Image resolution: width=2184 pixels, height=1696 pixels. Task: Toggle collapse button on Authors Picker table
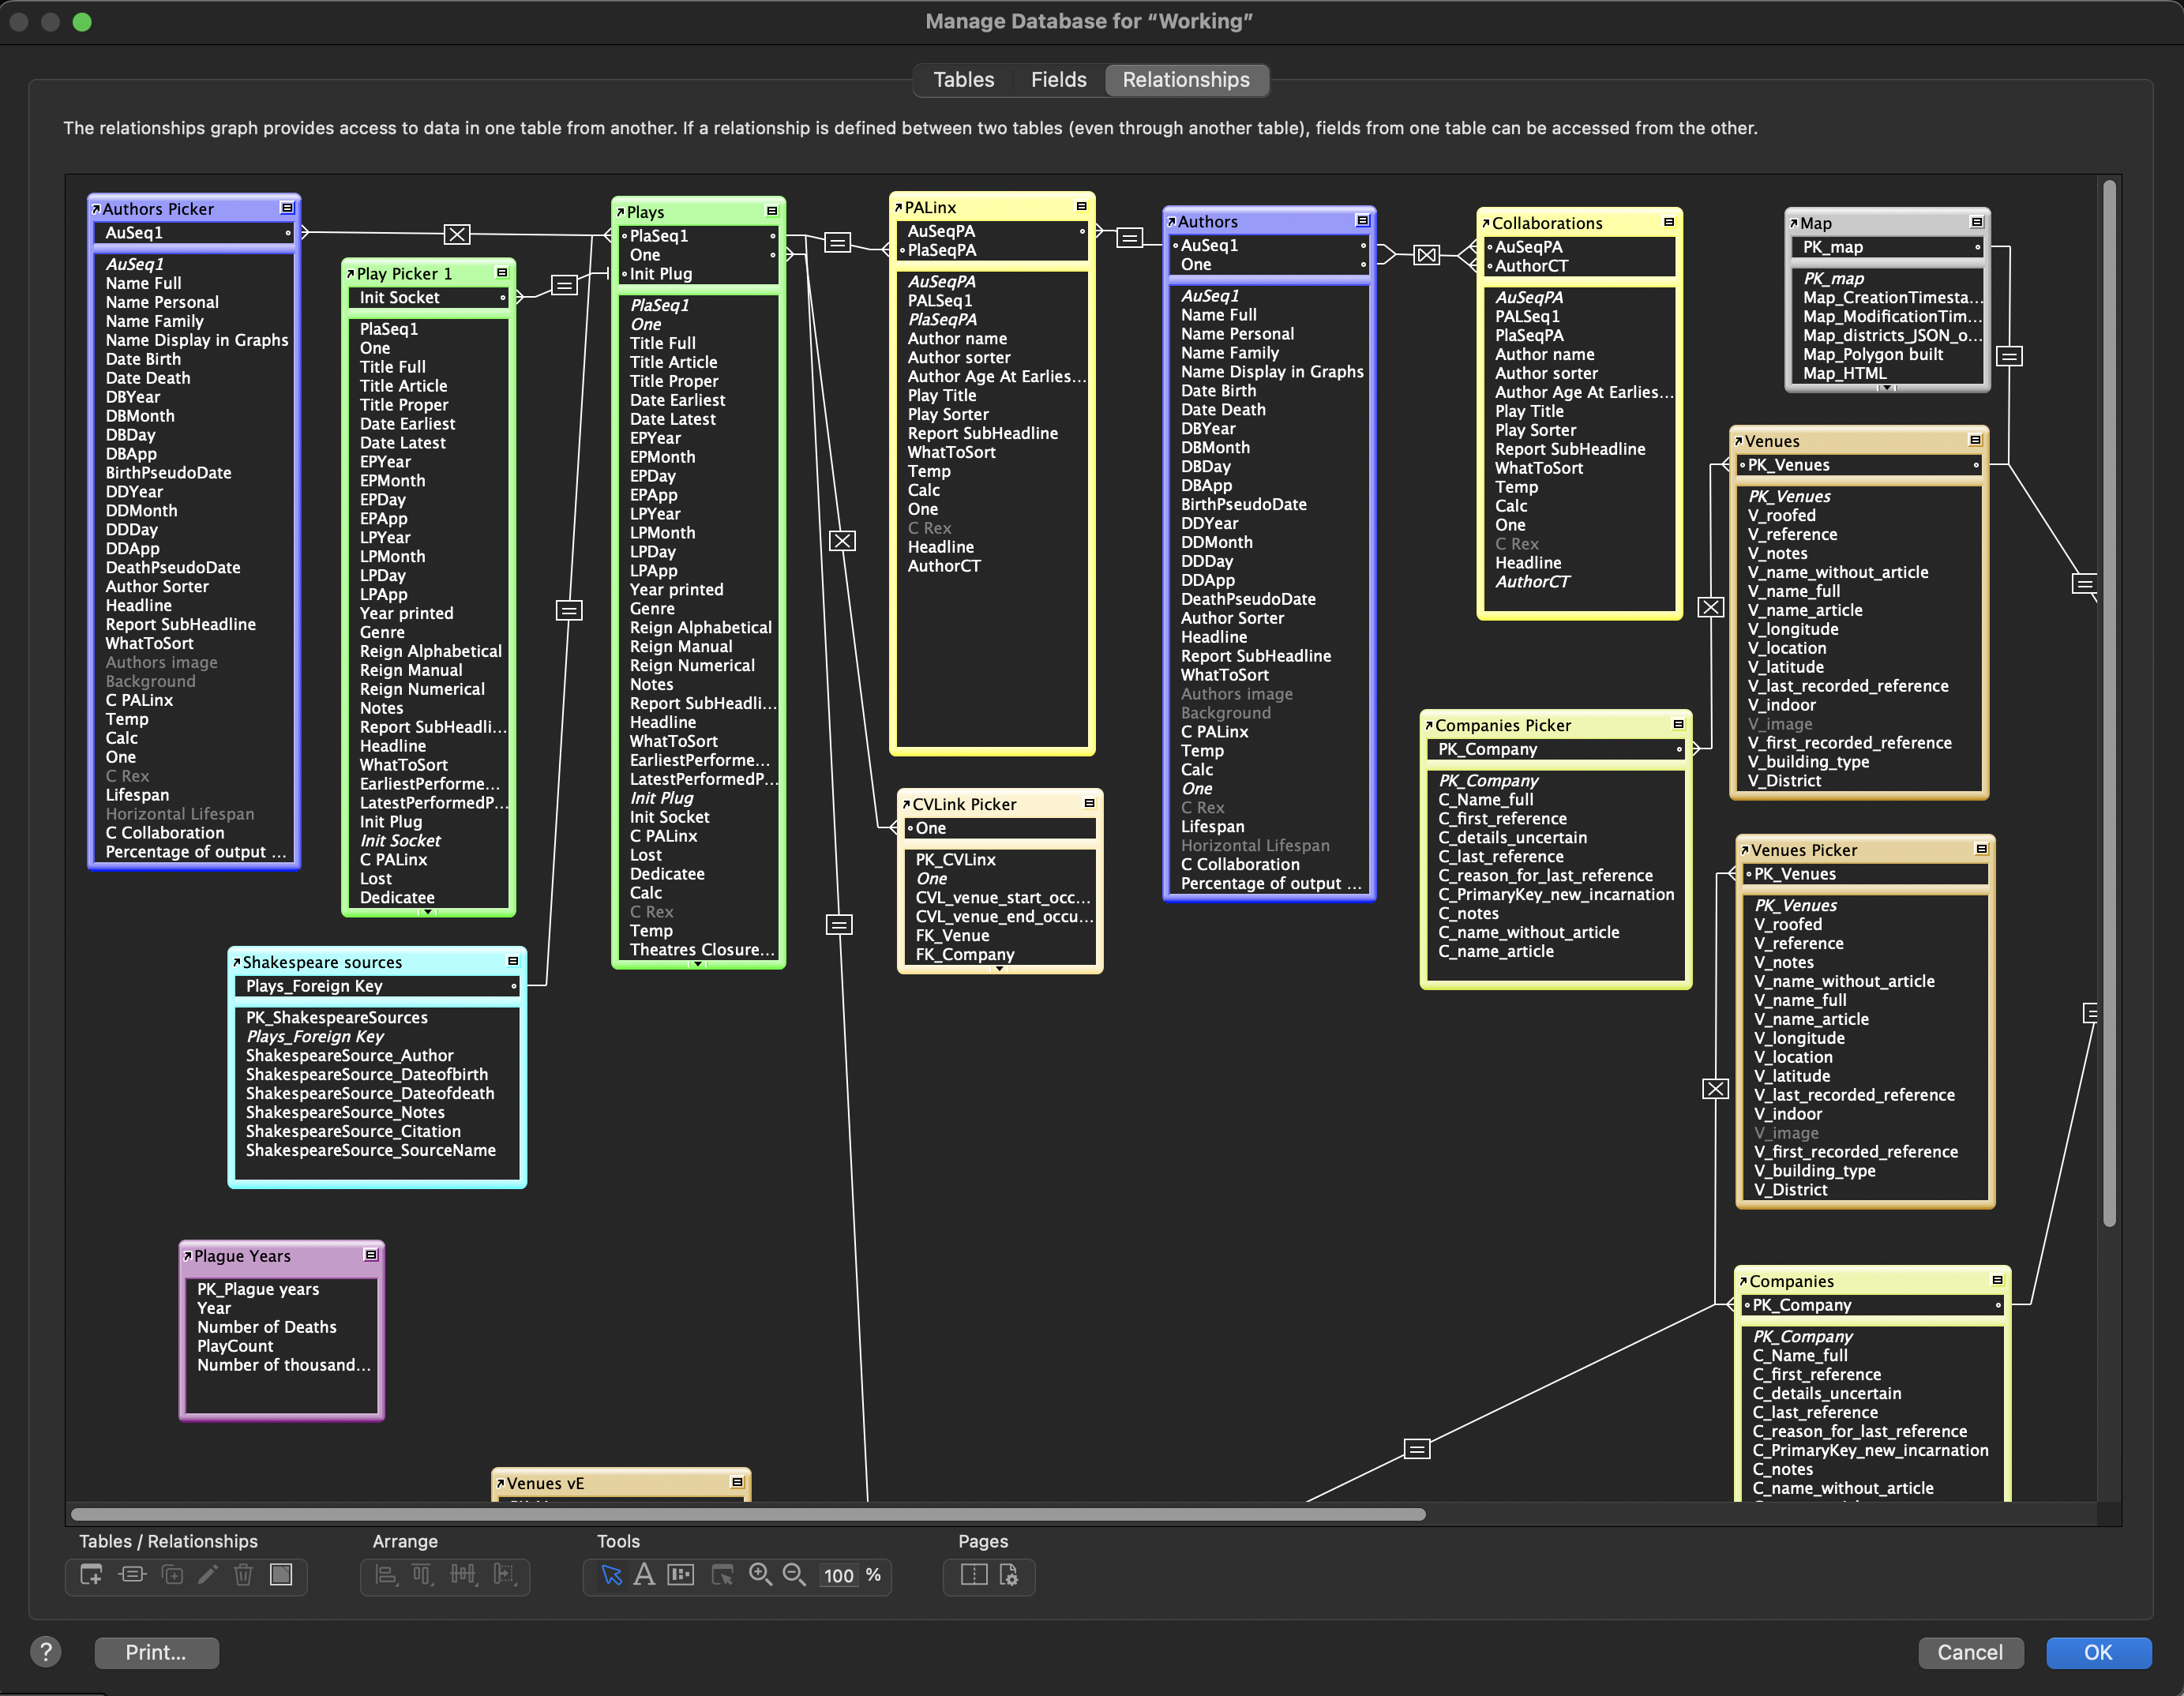coord(287,208)
